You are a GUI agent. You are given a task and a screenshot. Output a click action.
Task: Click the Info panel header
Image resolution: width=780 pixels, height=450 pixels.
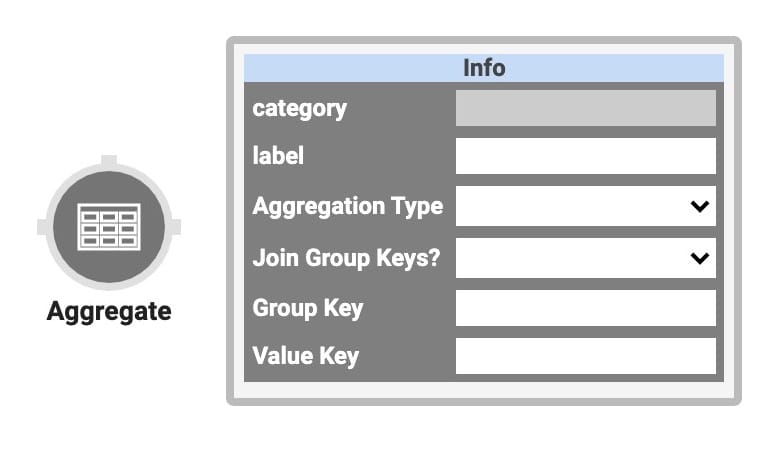[484, 68]
